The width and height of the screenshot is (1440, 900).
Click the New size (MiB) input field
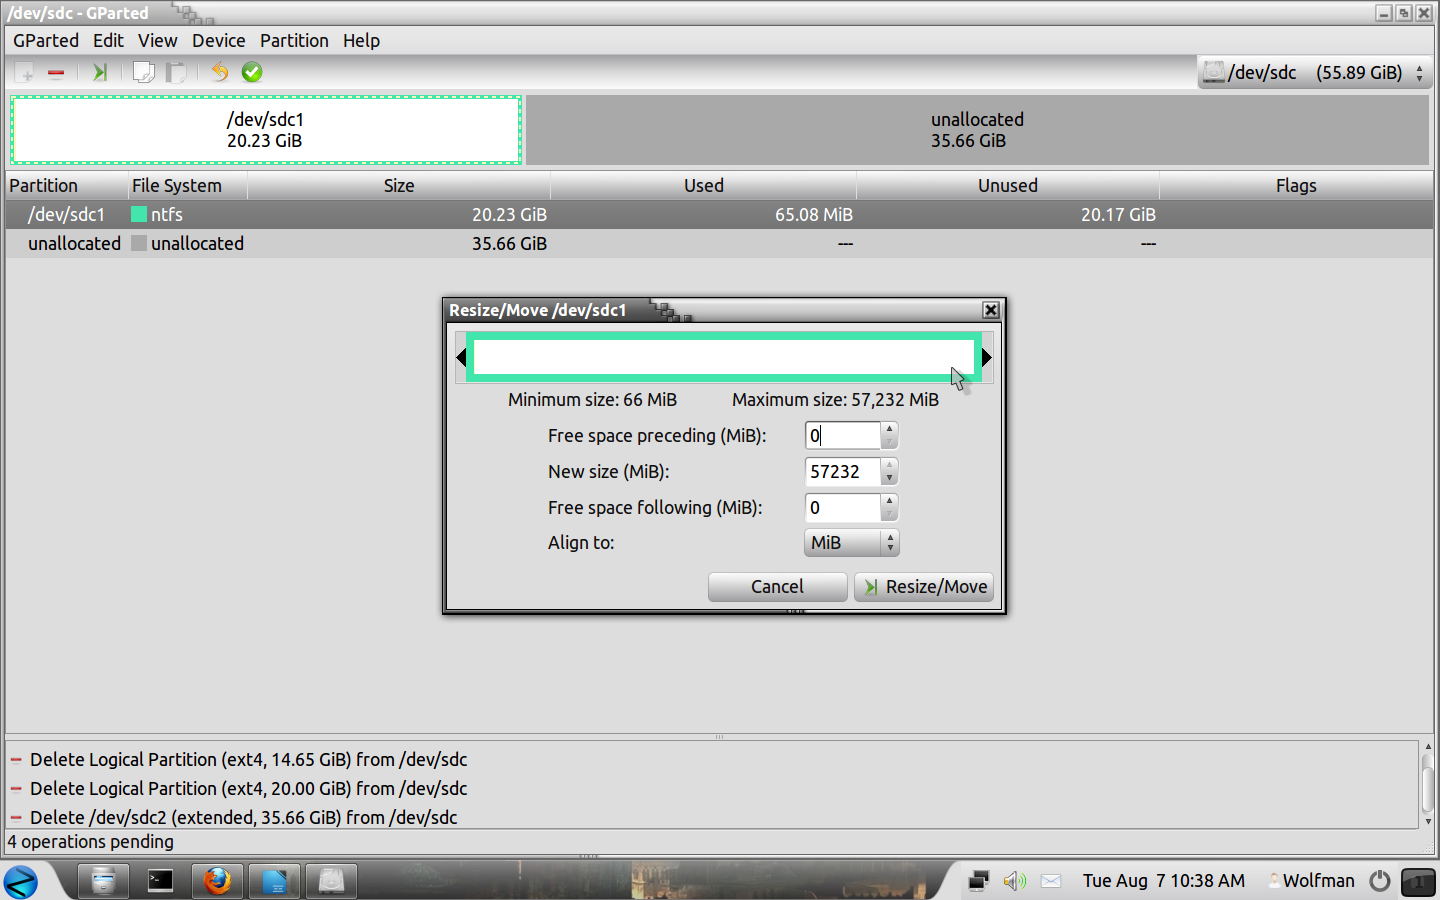tap(842, 472)
